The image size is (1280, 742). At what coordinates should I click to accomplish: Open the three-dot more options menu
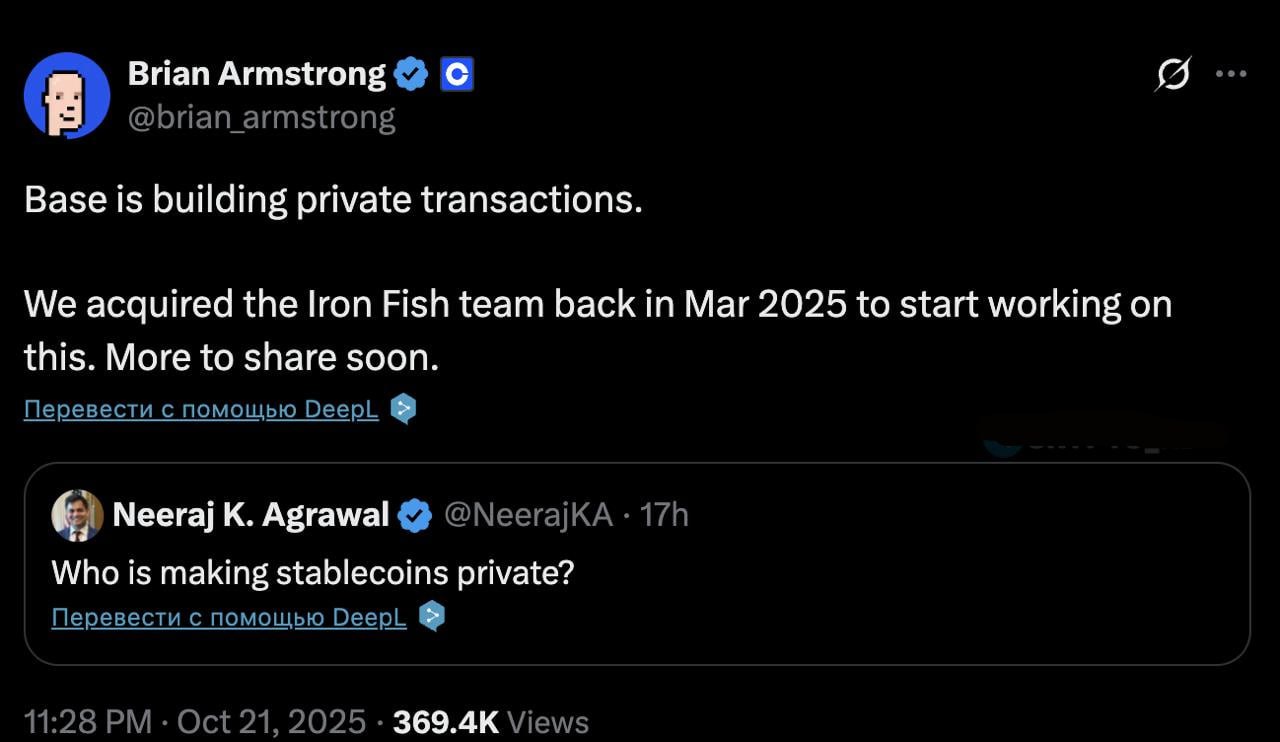click(1230, 73)
